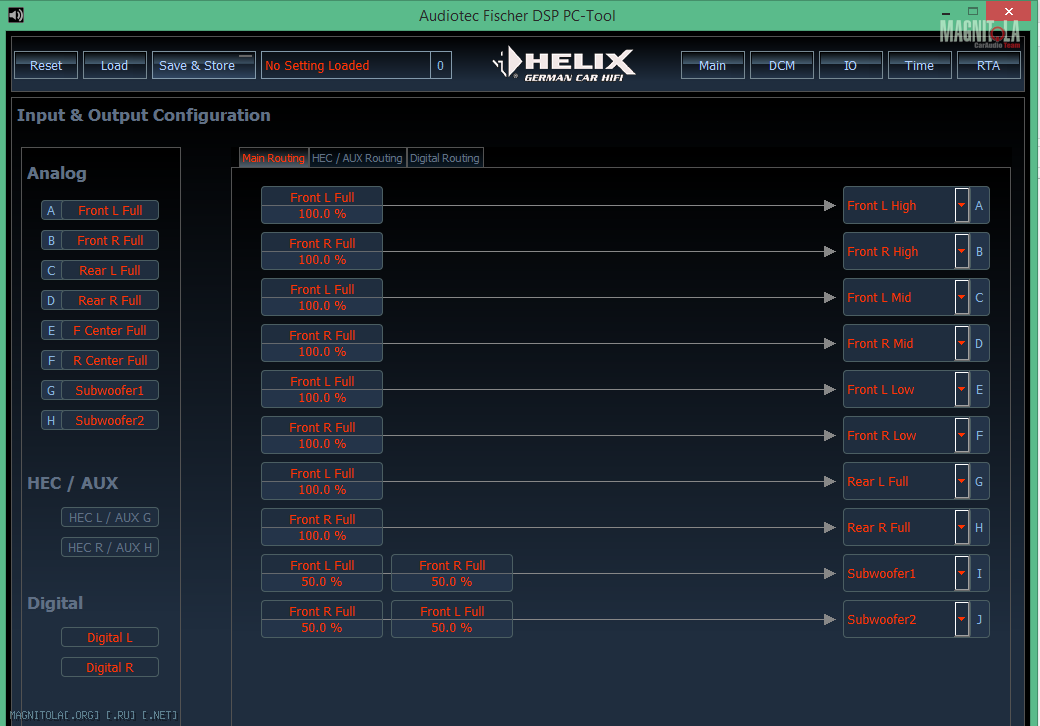This screenshot has height=726, width=1040.
Task: Open the DCM page
Action: [781, 66]
